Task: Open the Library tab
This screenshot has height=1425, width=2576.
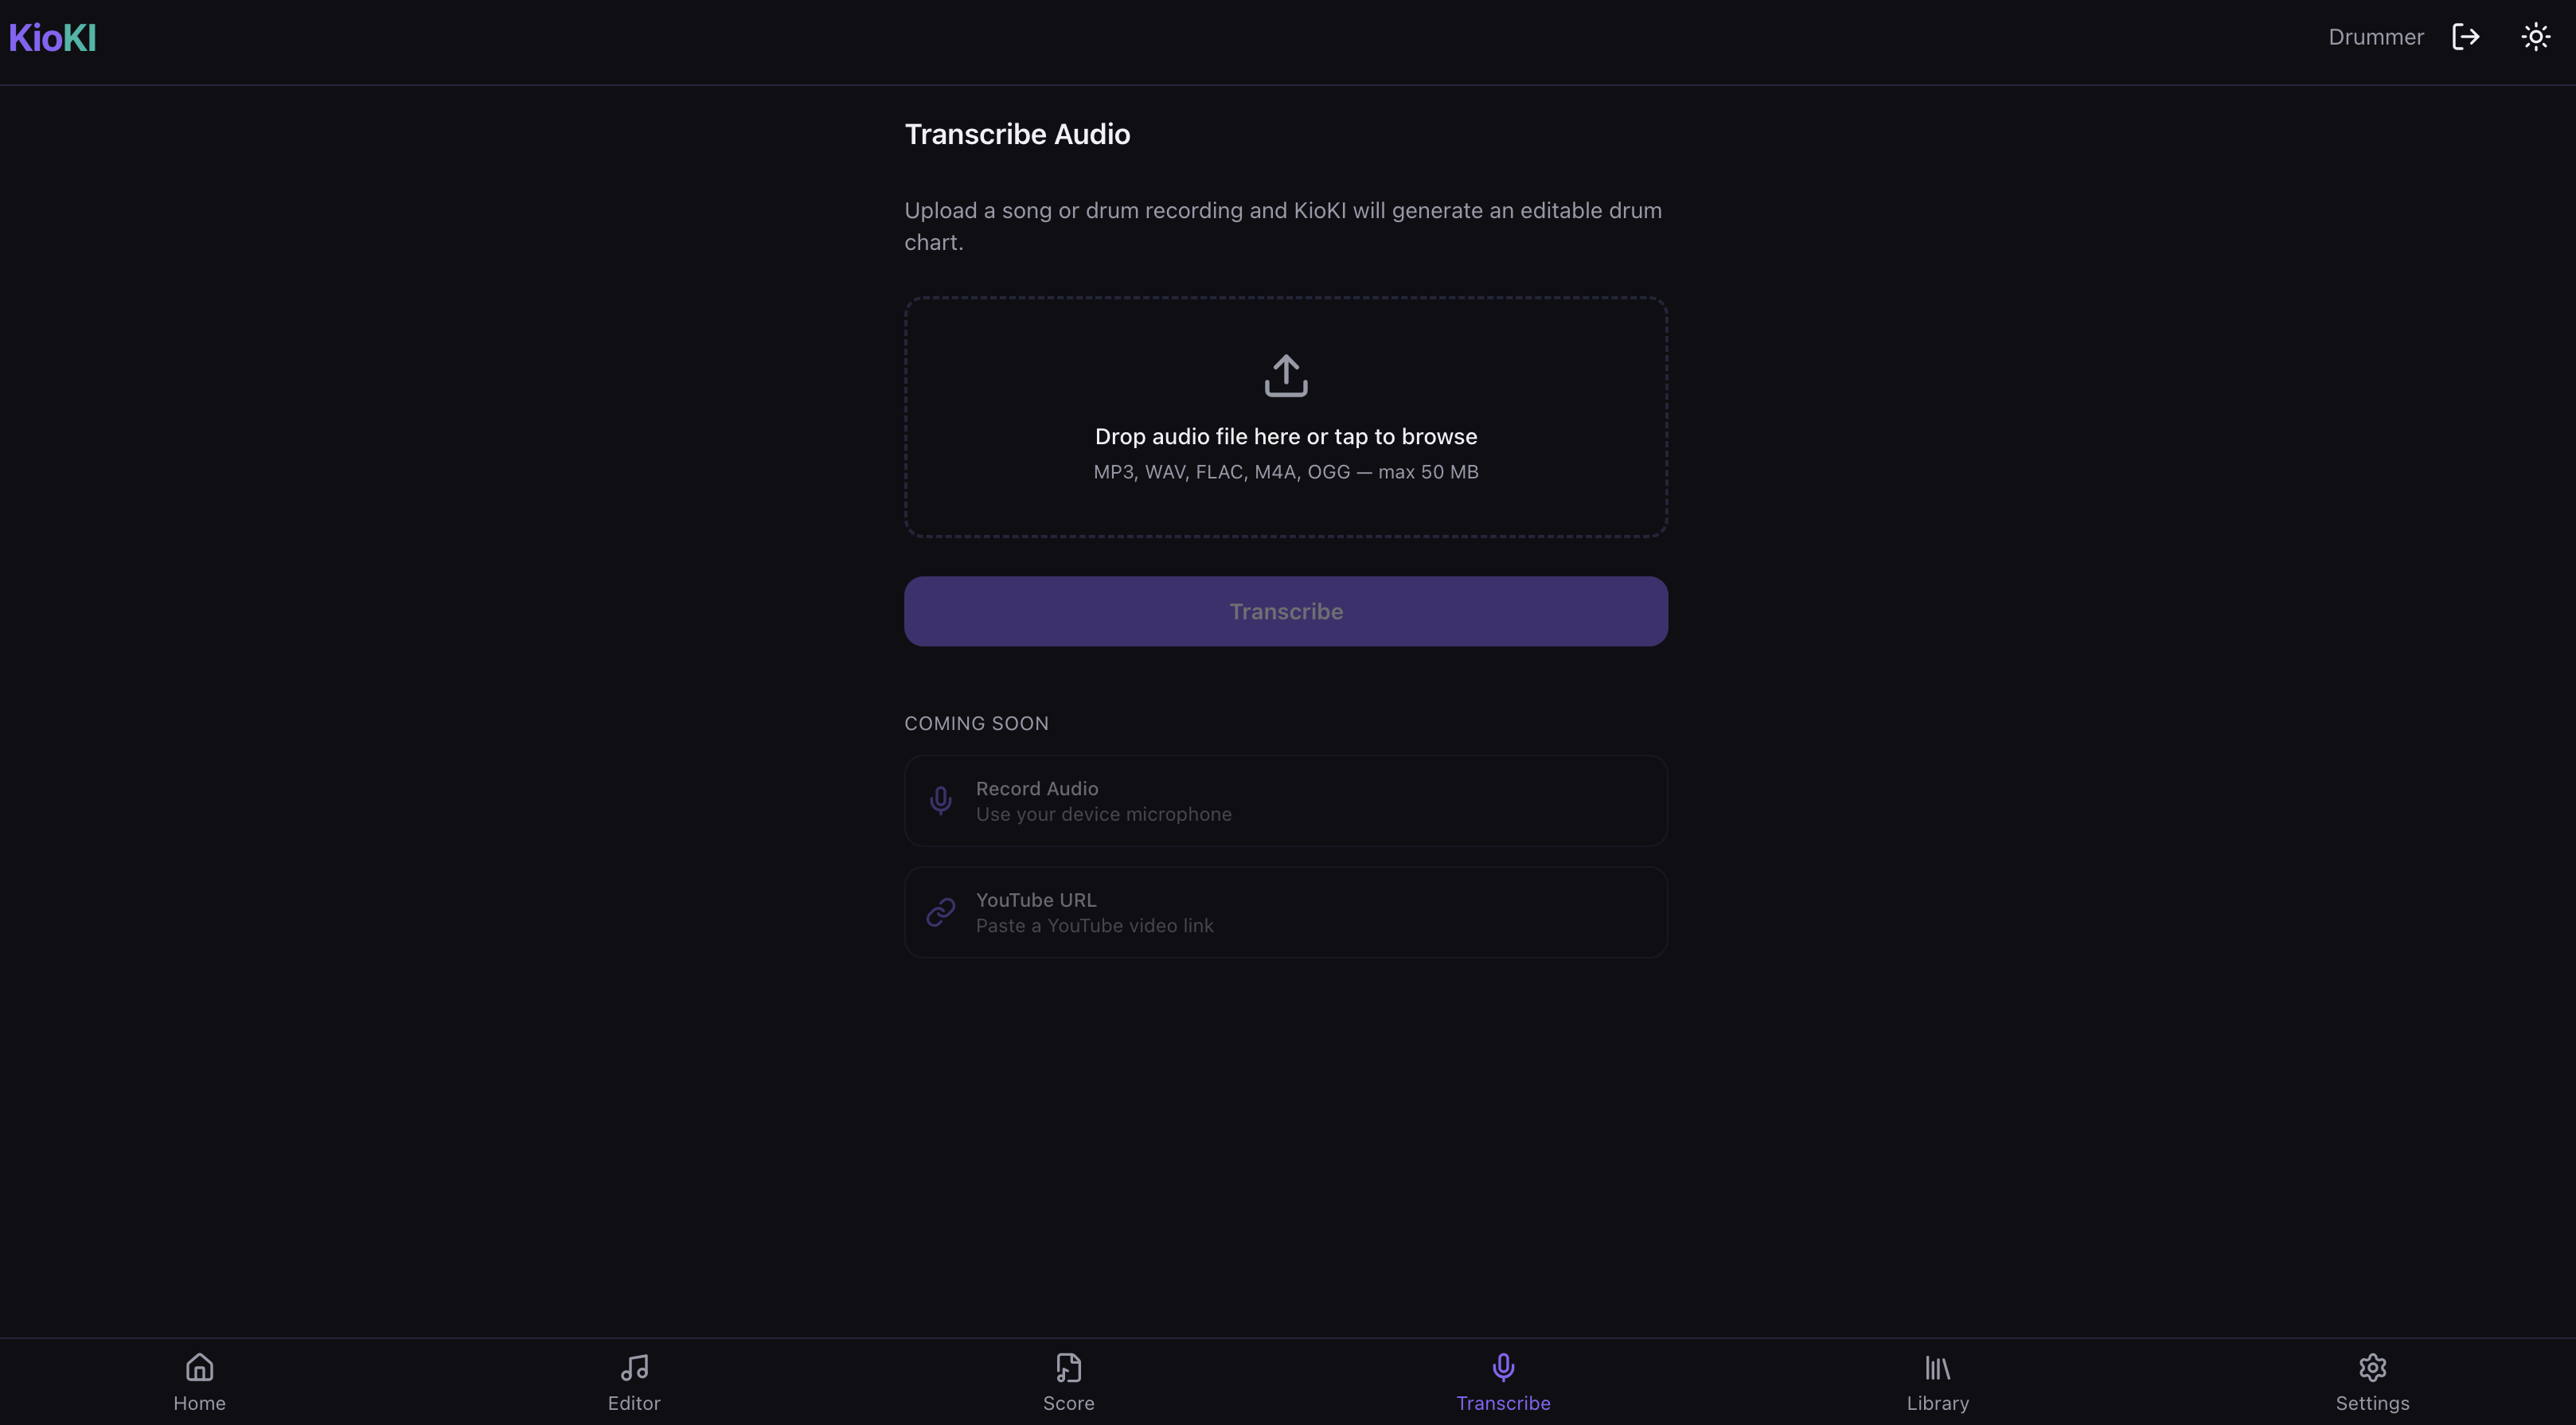Action: tap(1937, 1381)
